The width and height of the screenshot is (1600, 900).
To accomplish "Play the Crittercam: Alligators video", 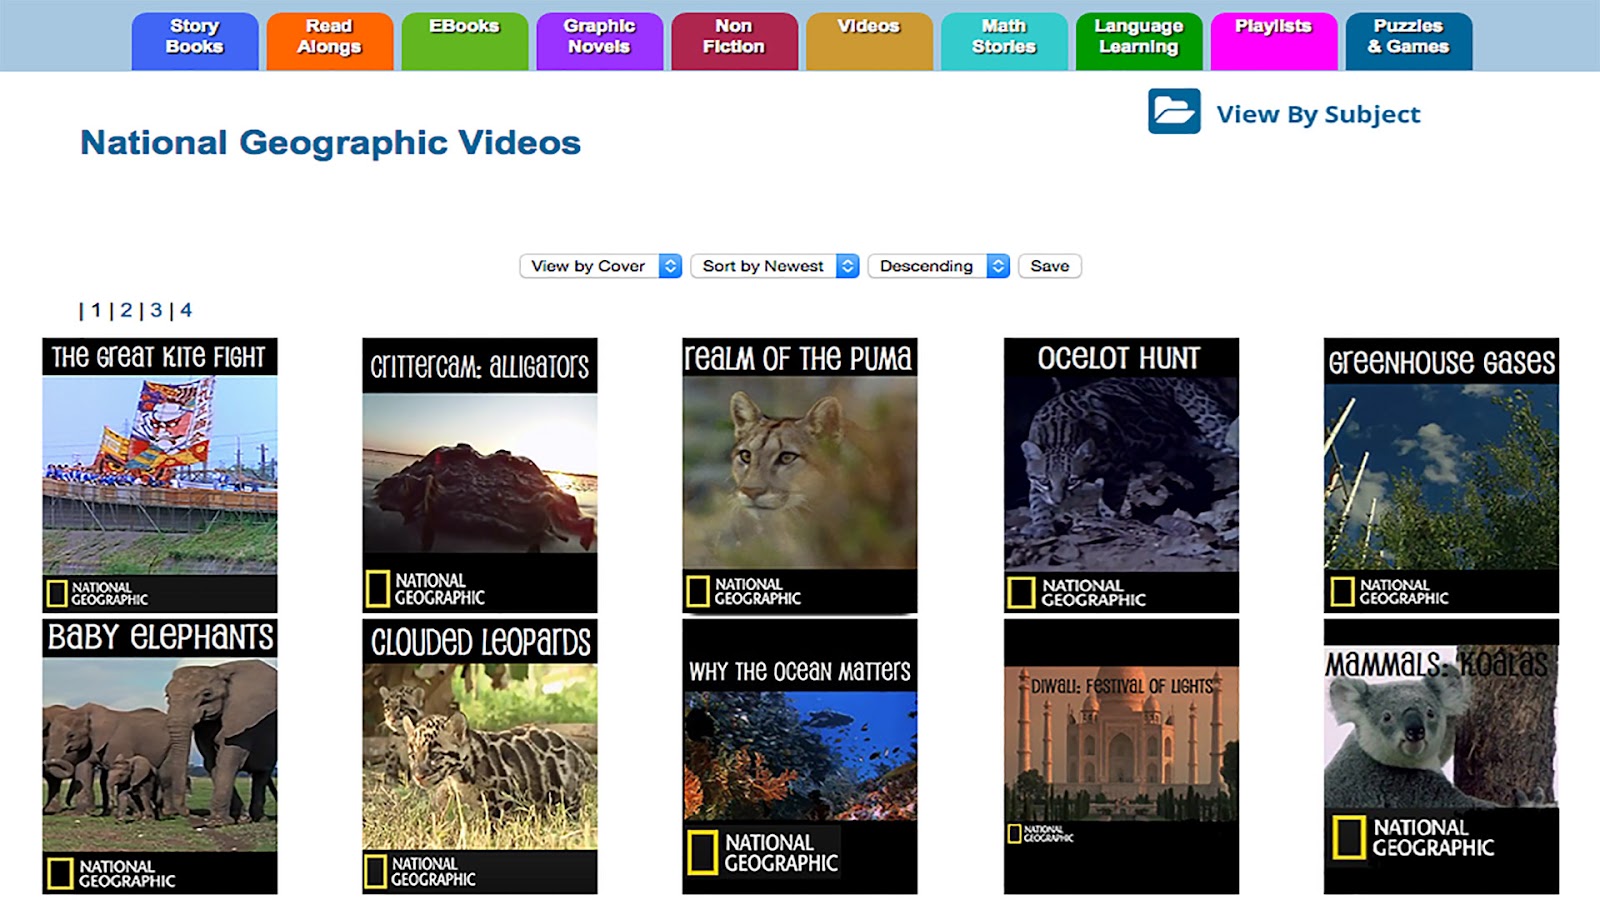I will [x=480, y=475].
